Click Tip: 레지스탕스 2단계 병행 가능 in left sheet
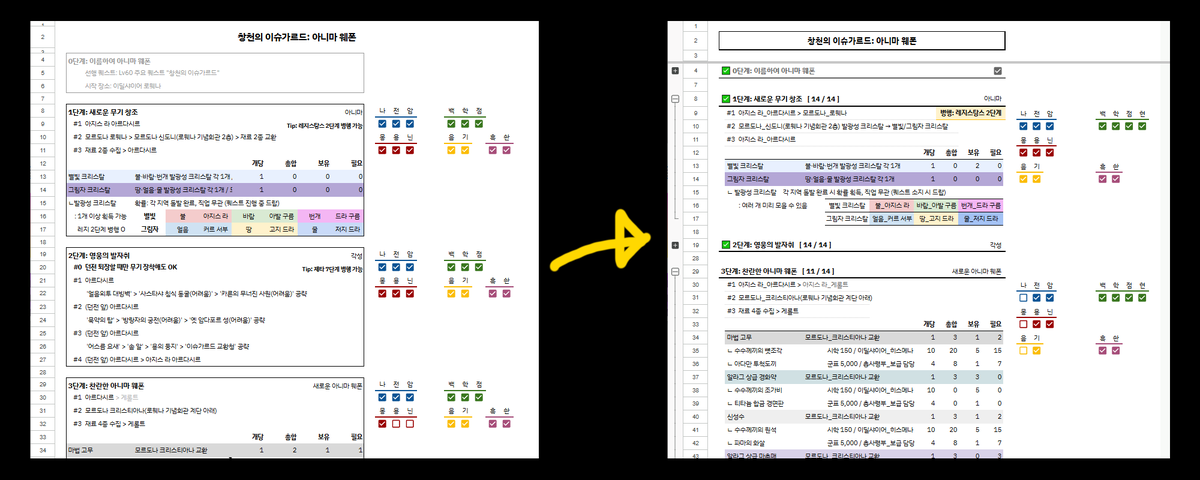 point(323,125)
